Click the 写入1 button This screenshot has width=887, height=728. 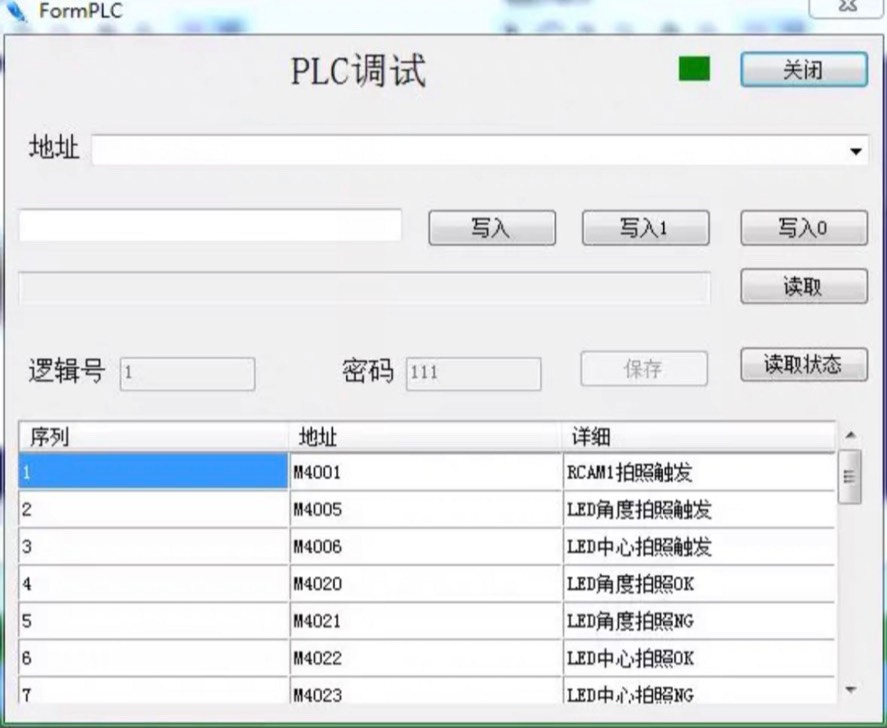click(645, 228)
